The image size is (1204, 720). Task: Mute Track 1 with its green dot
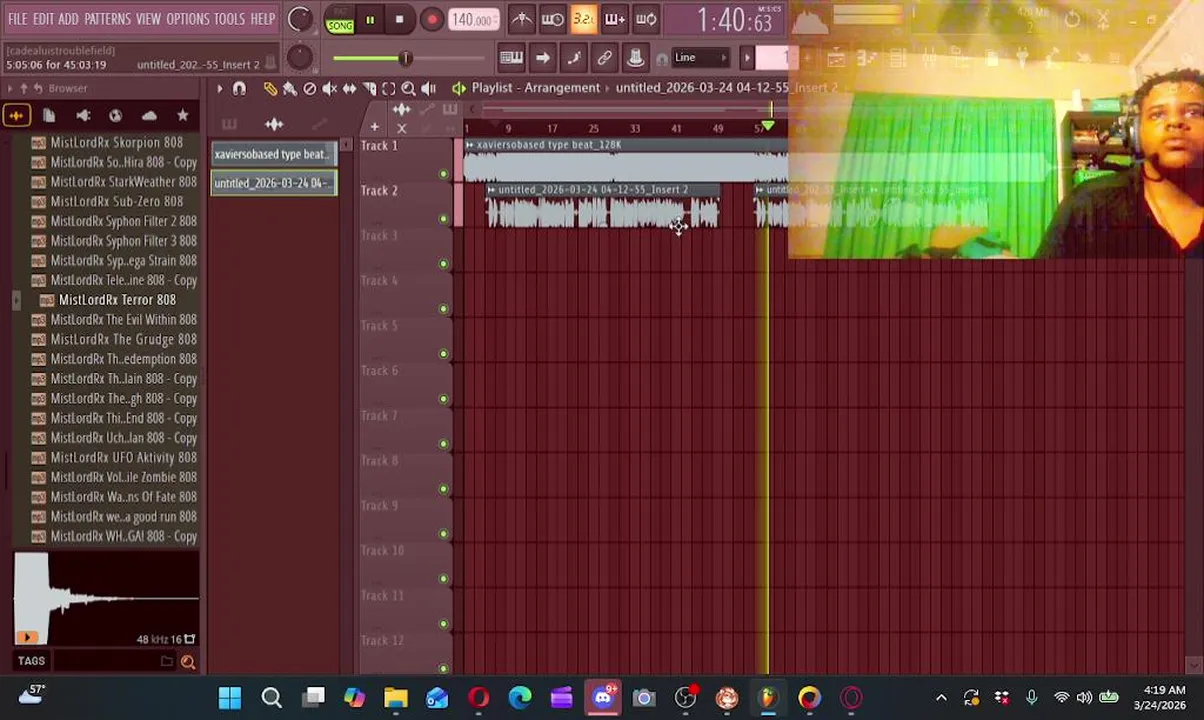pos(443,174)
